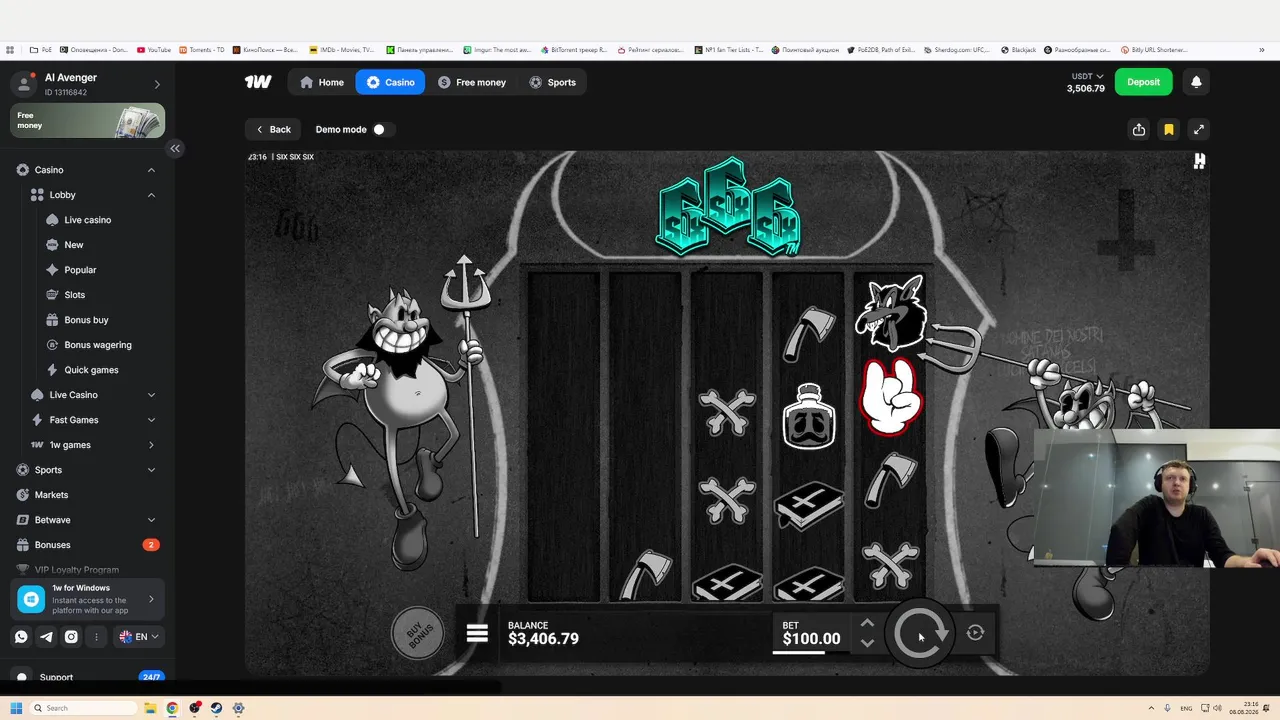Screen dimensions: 1280x720
Task: Click the green Deposit button
Action: pyautogui.click(x=1143, y=82)
